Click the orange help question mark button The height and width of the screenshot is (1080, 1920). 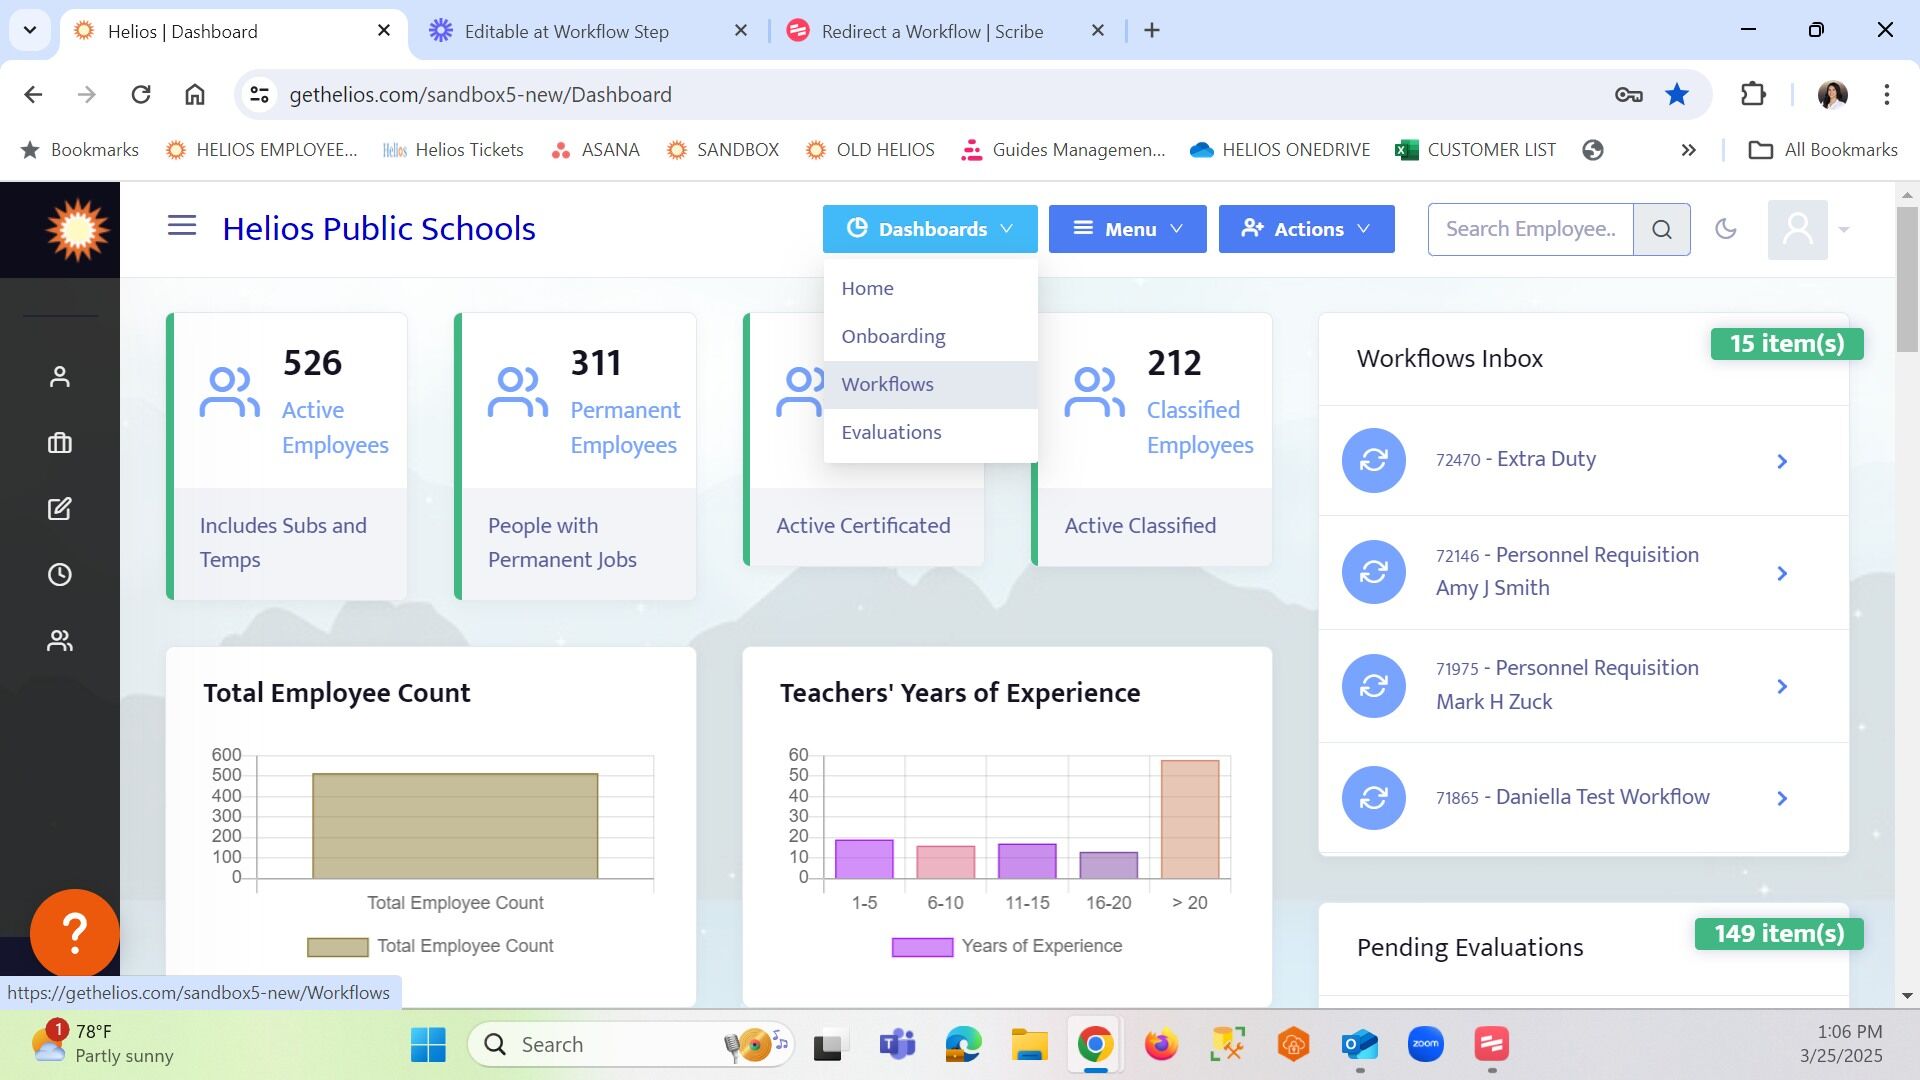[x=75, y=933]
